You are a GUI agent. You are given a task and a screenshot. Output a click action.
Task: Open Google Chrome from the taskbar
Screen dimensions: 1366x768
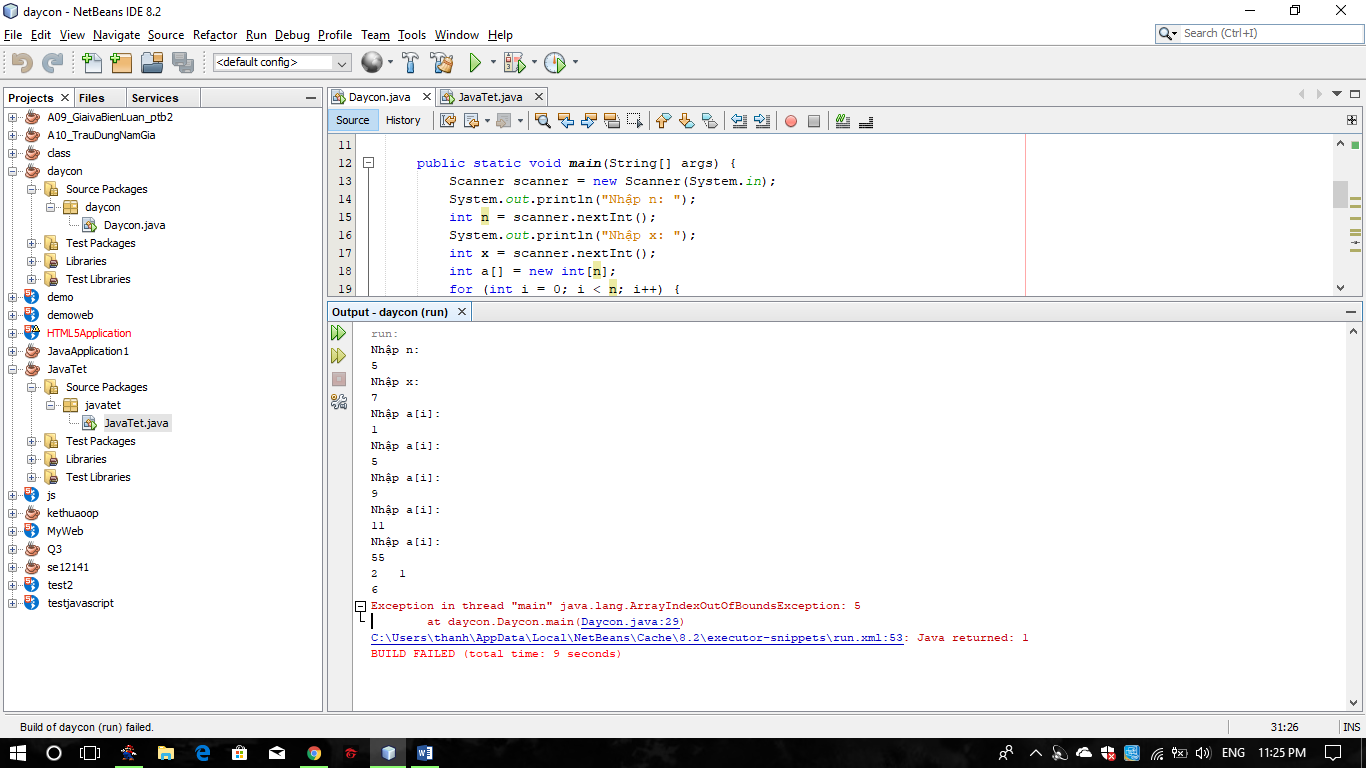314,753
